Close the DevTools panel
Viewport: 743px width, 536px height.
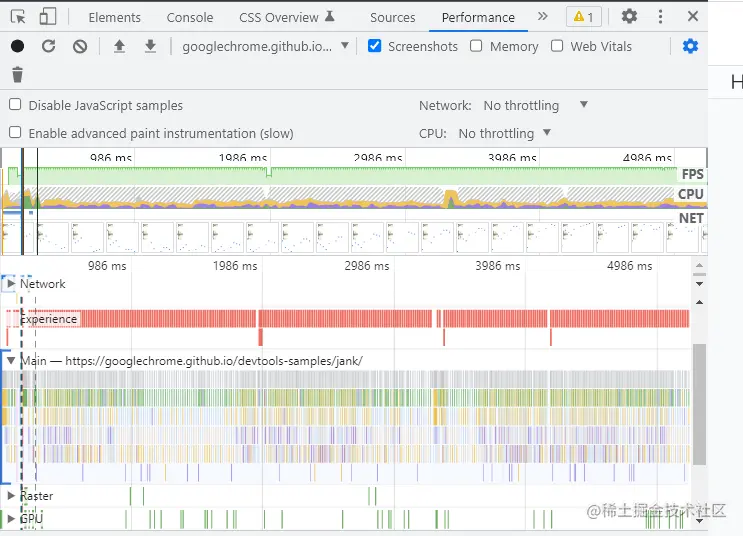[x=693, y=16]
